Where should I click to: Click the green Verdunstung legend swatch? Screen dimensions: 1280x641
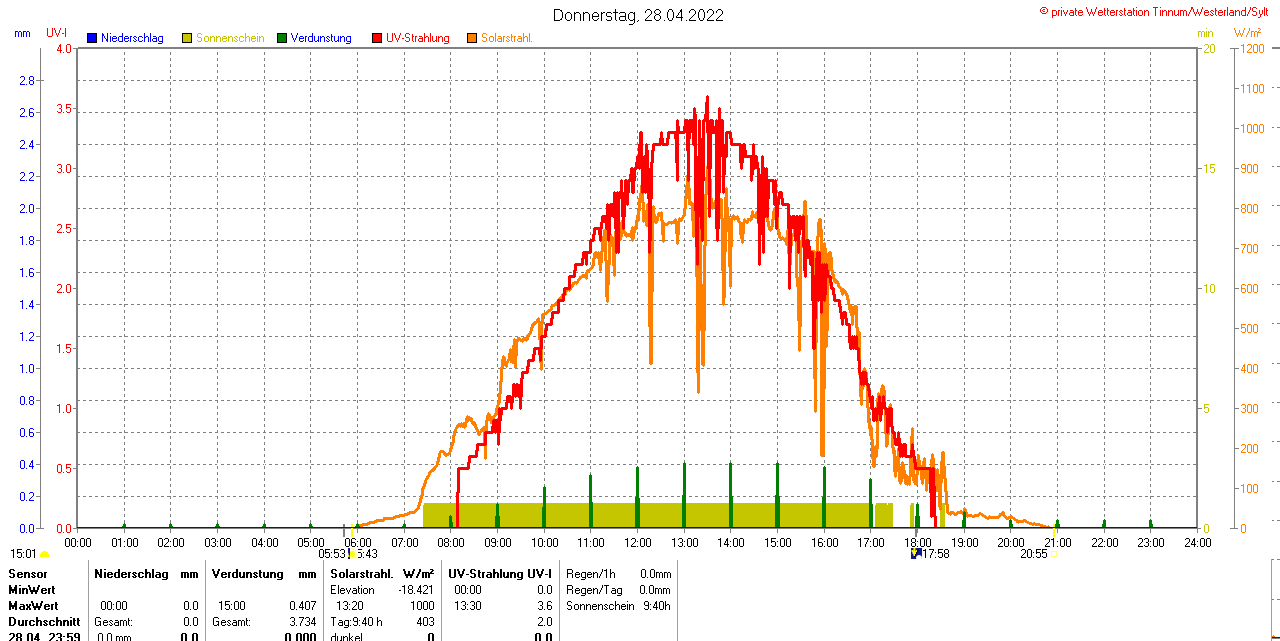[x=282, y=38]
